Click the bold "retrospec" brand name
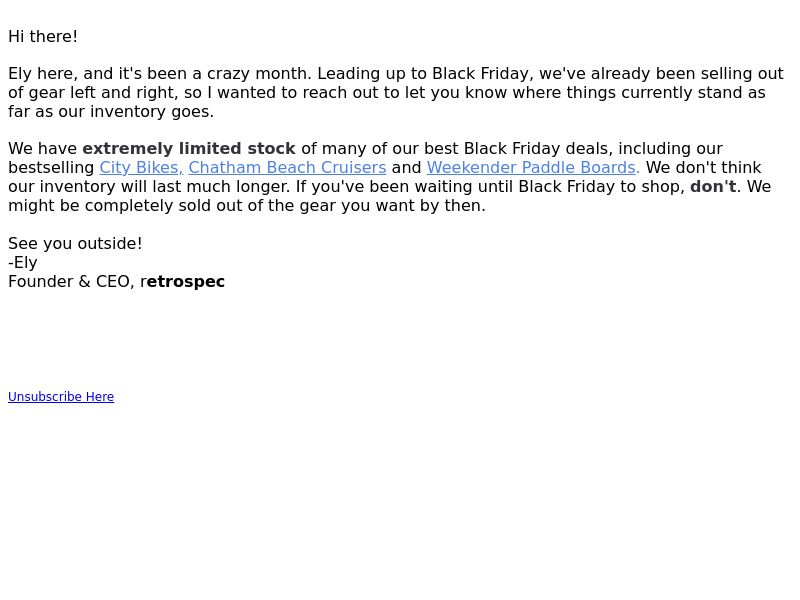 coord(183,281)
